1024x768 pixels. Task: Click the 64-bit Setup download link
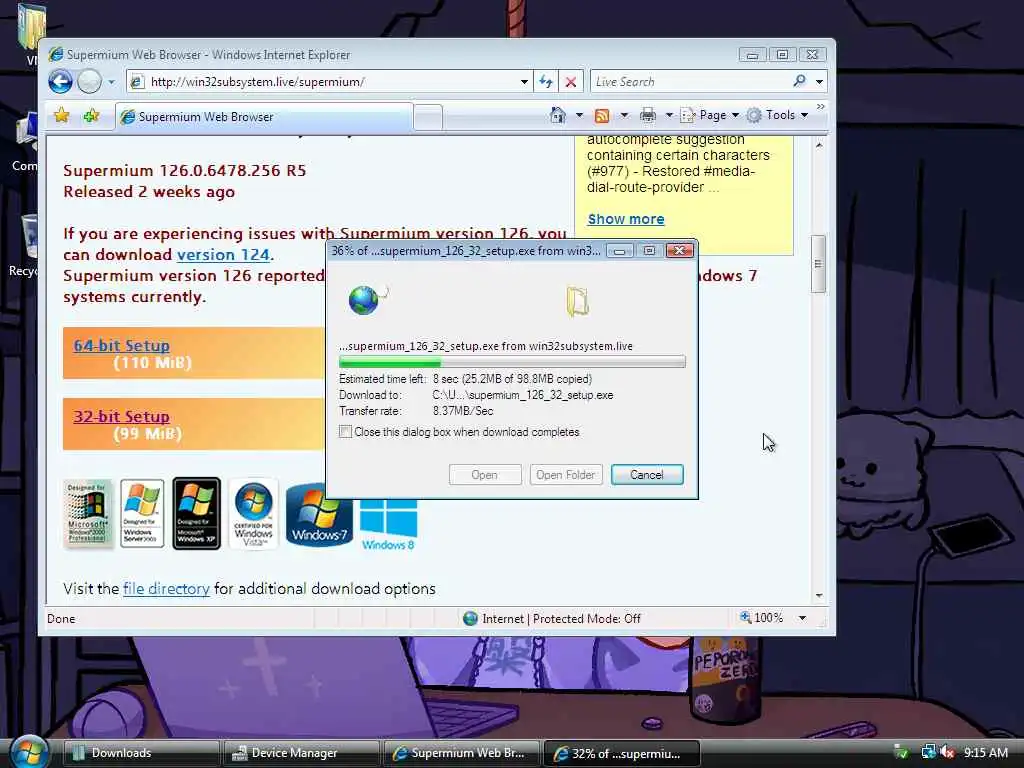pos(121,345)
